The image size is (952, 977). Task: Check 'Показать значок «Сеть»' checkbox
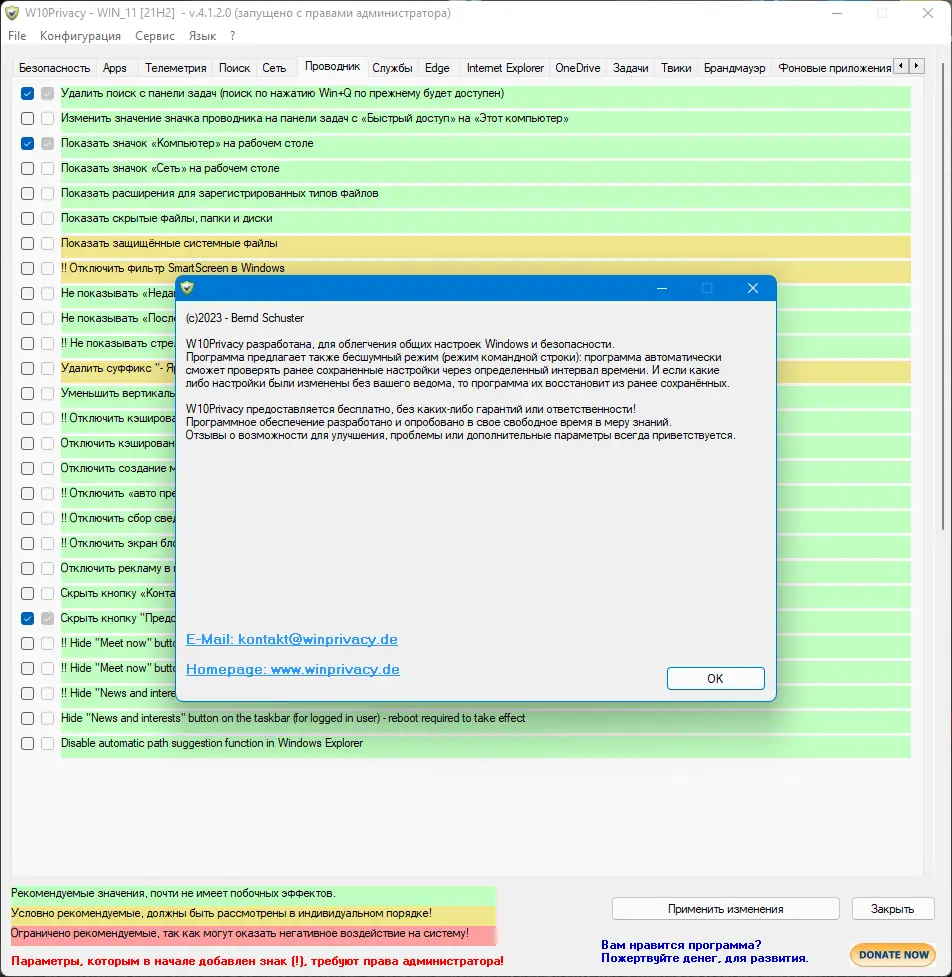[27, 168]
